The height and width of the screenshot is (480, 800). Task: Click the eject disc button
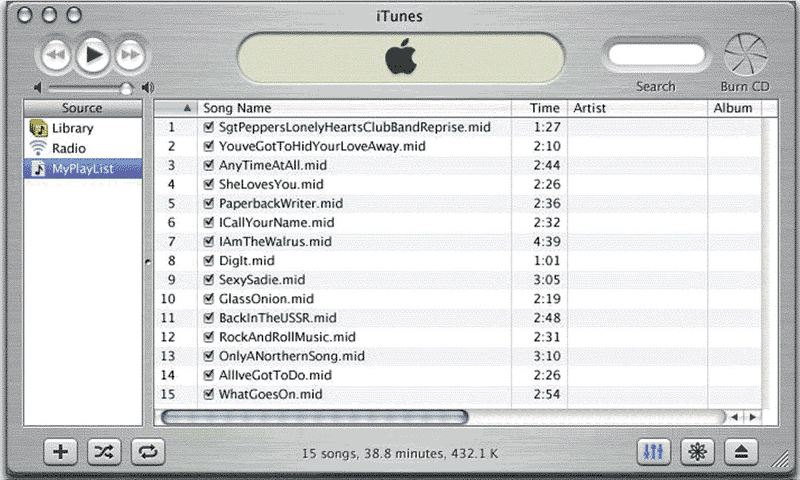coord(740,451)
